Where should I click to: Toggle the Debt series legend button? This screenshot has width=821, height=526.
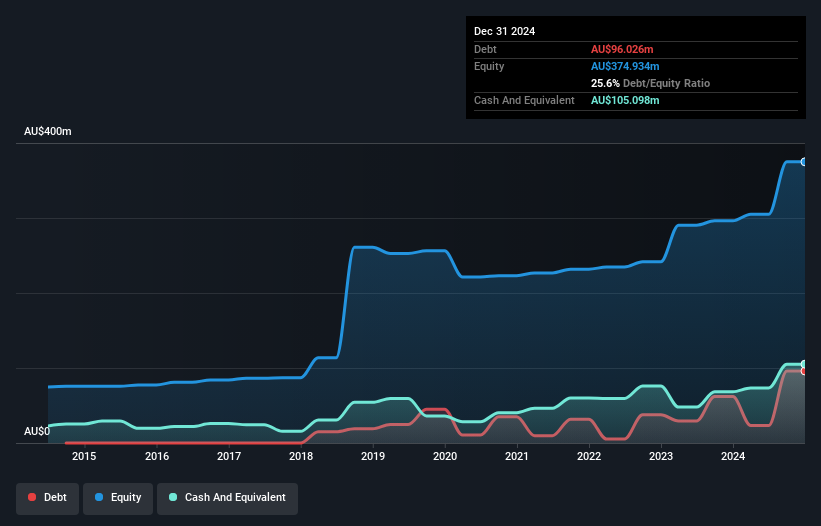point(48,498)
